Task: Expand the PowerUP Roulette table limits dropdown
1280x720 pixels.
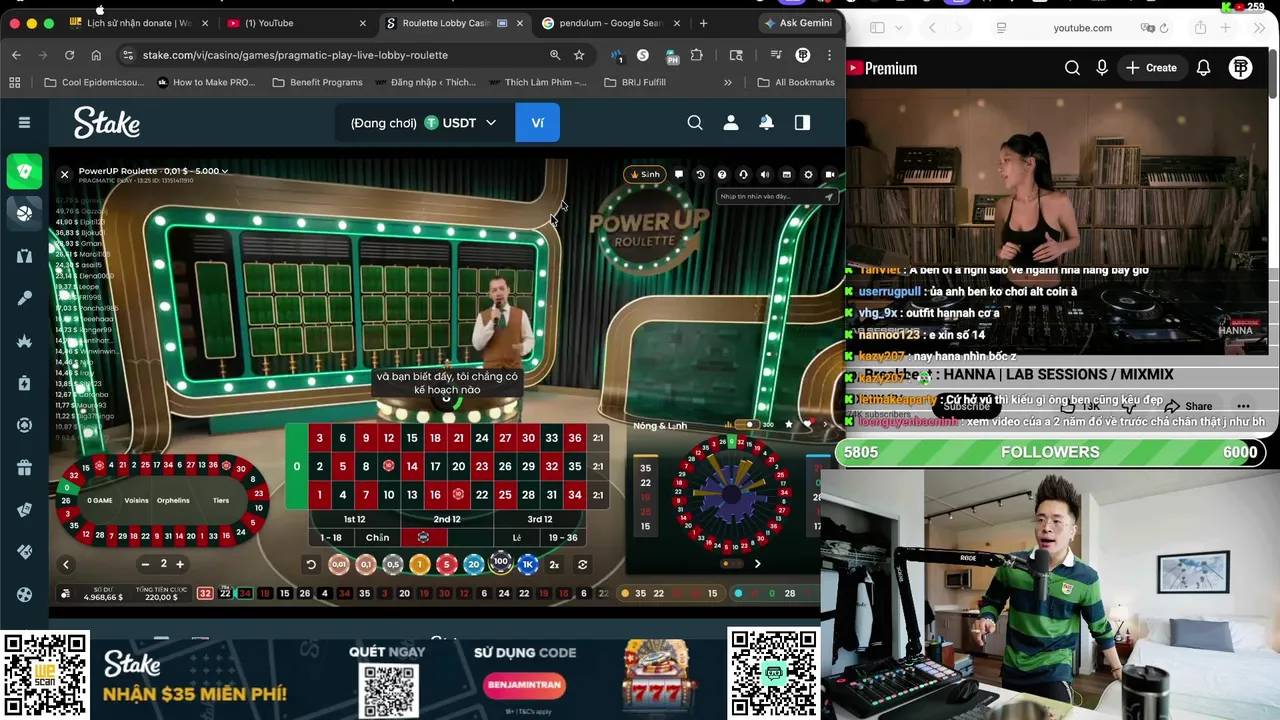Action: (153, 171)
